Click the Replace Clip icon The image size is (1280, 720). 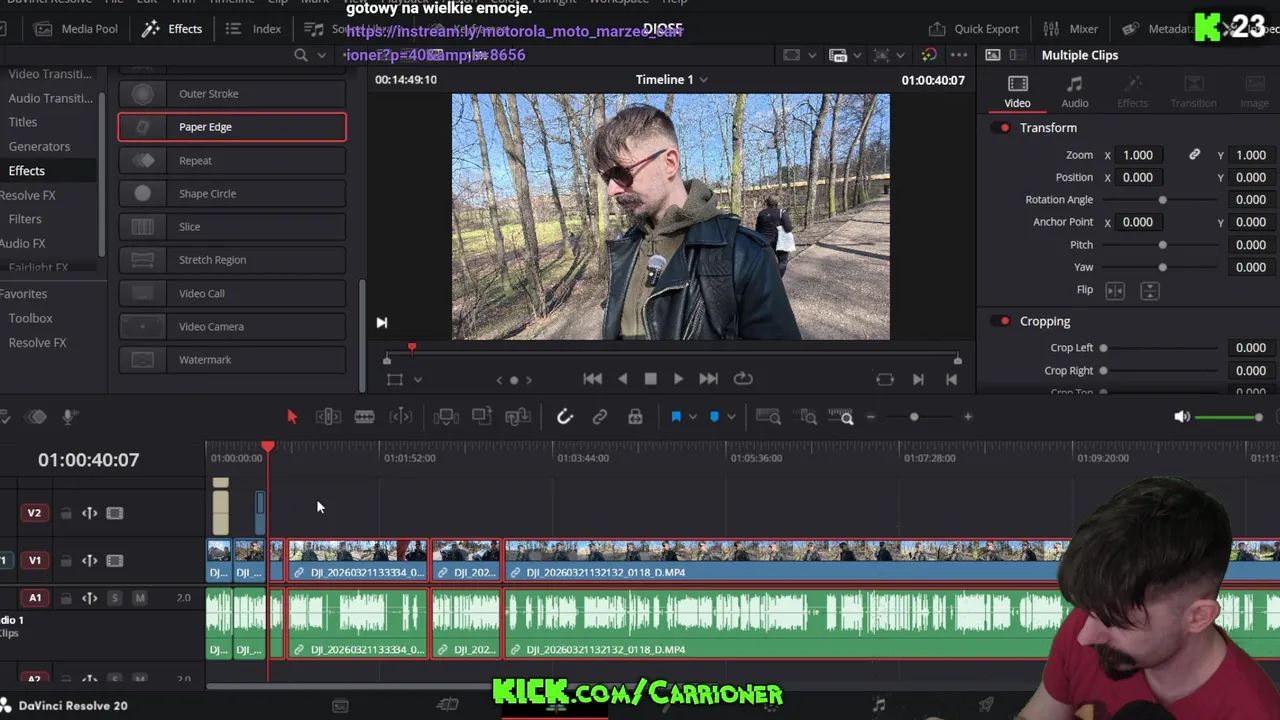[x=518, y=417]
